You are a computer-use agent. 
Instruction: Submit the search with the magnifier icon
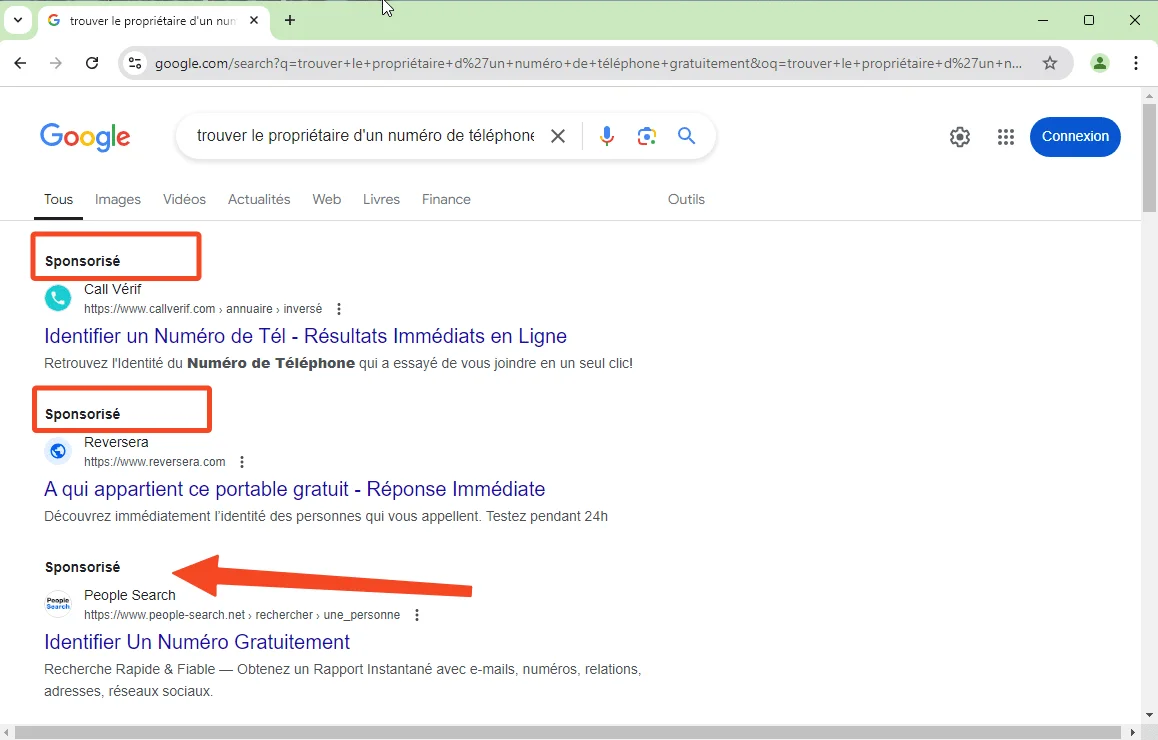pyautogui.click(x=687, y=136)
